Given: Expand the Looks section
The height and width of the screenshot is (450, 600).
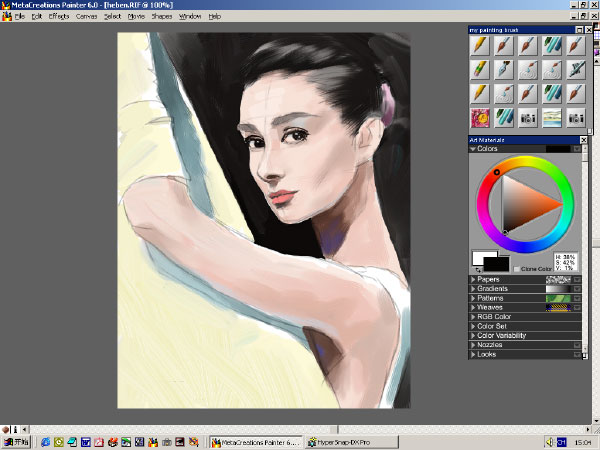Looking at the screenshot, I should click(473, 354).
